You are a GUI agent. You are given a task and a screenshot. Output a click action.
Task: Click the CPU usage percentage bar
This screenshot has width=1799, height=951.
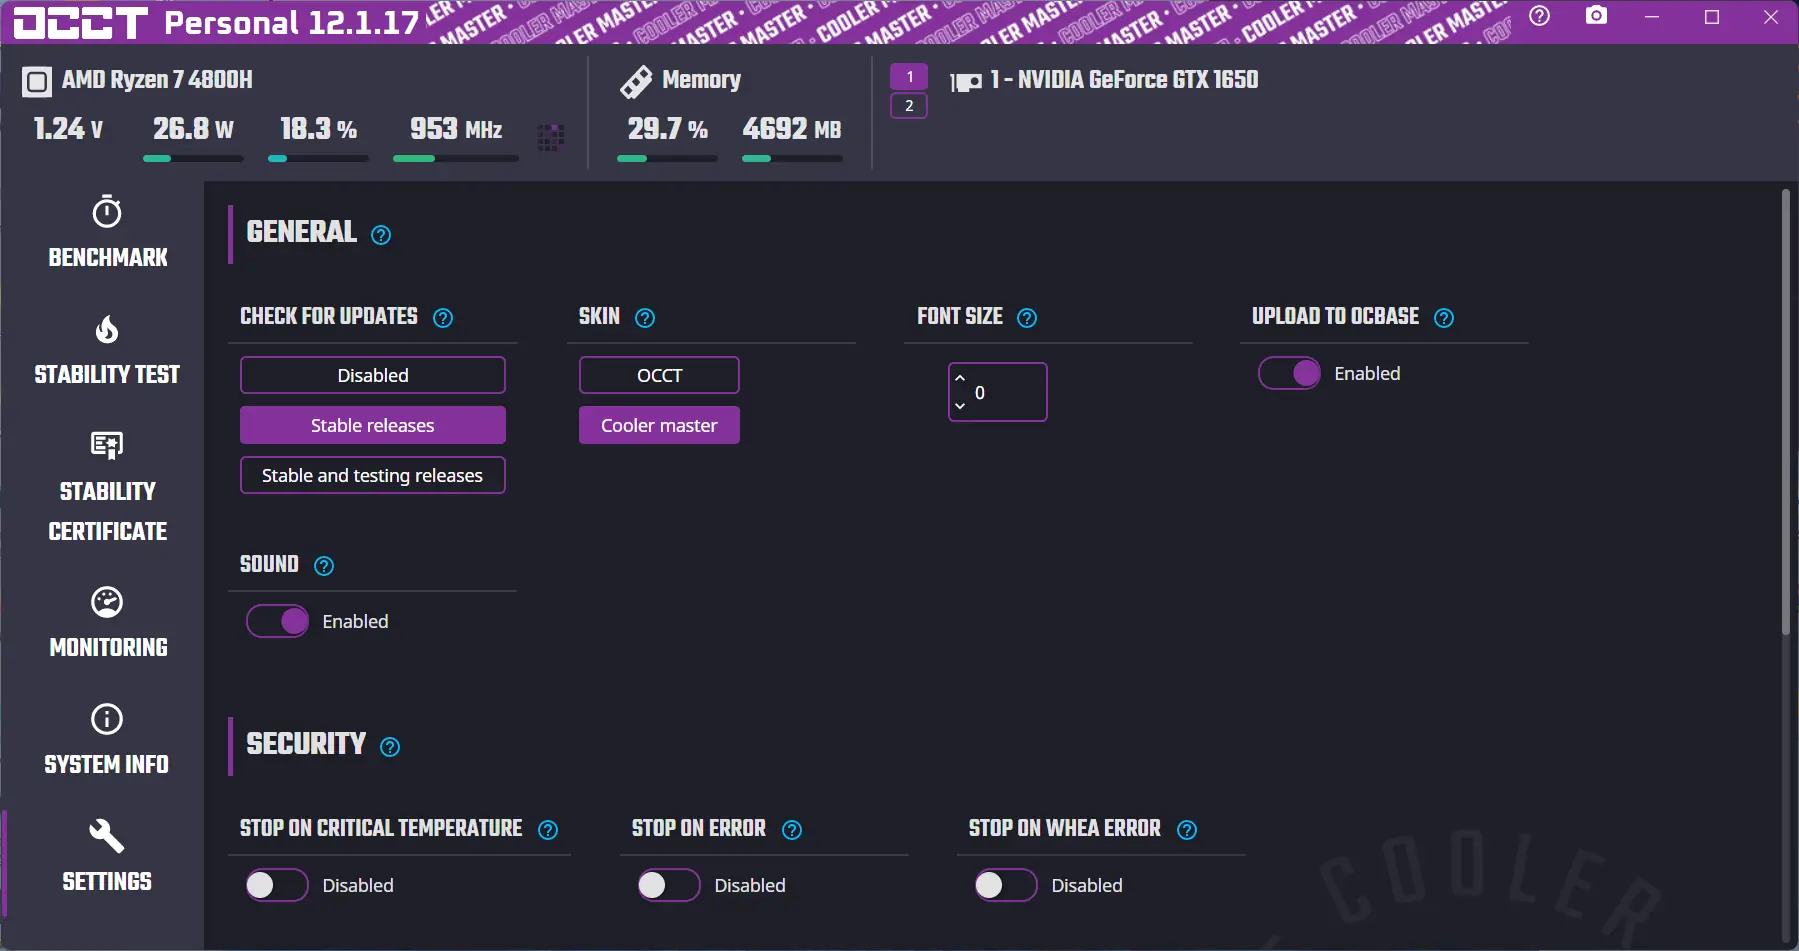click(x=318, y=158)
